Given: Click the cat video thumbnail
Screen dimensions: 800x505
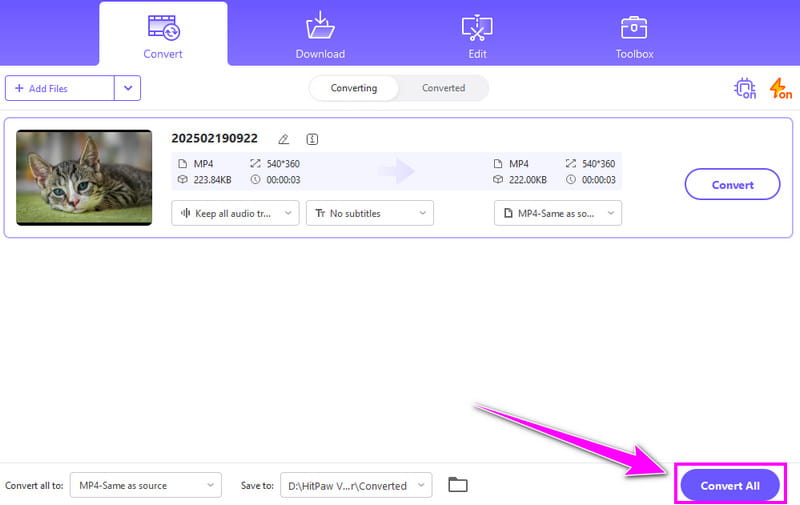Looking at the screenshot, I should tap(84, 178).
